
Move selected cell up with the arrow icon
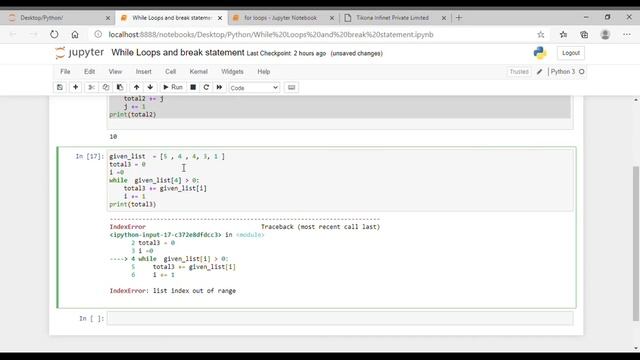point(136,87)
